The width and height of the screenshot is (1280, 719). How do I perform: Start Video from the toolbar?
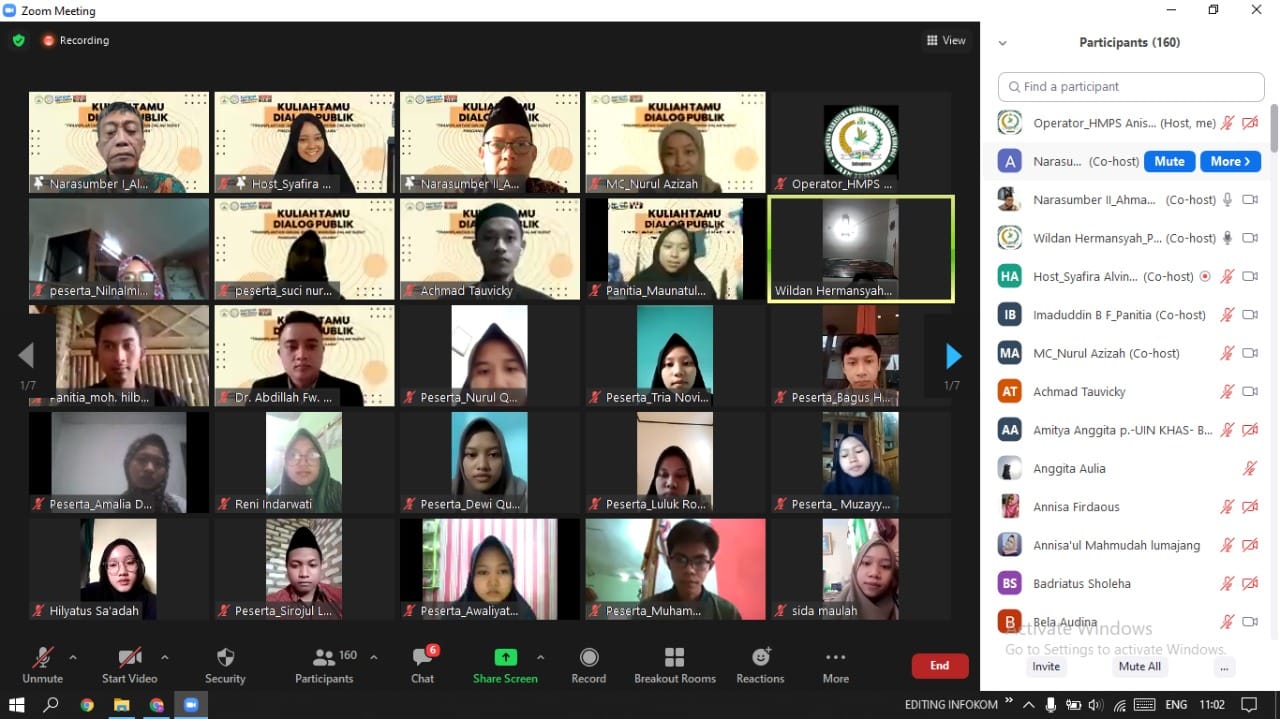pyautogui.click(x=130, y=666)
